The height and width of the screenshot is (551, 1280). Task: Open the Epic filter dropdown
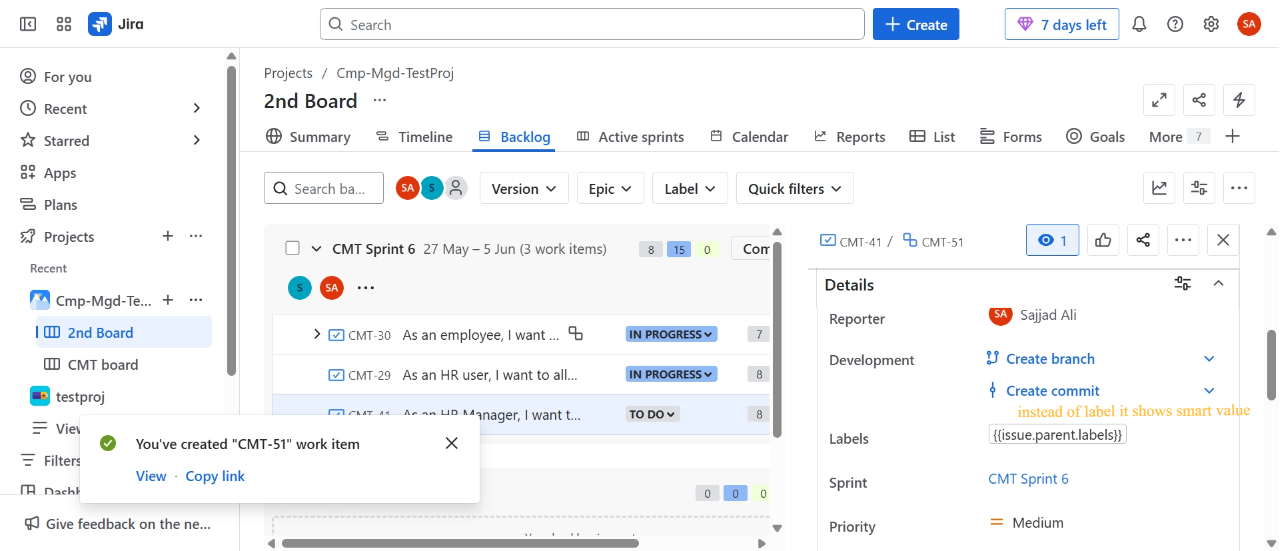point(610,188)
